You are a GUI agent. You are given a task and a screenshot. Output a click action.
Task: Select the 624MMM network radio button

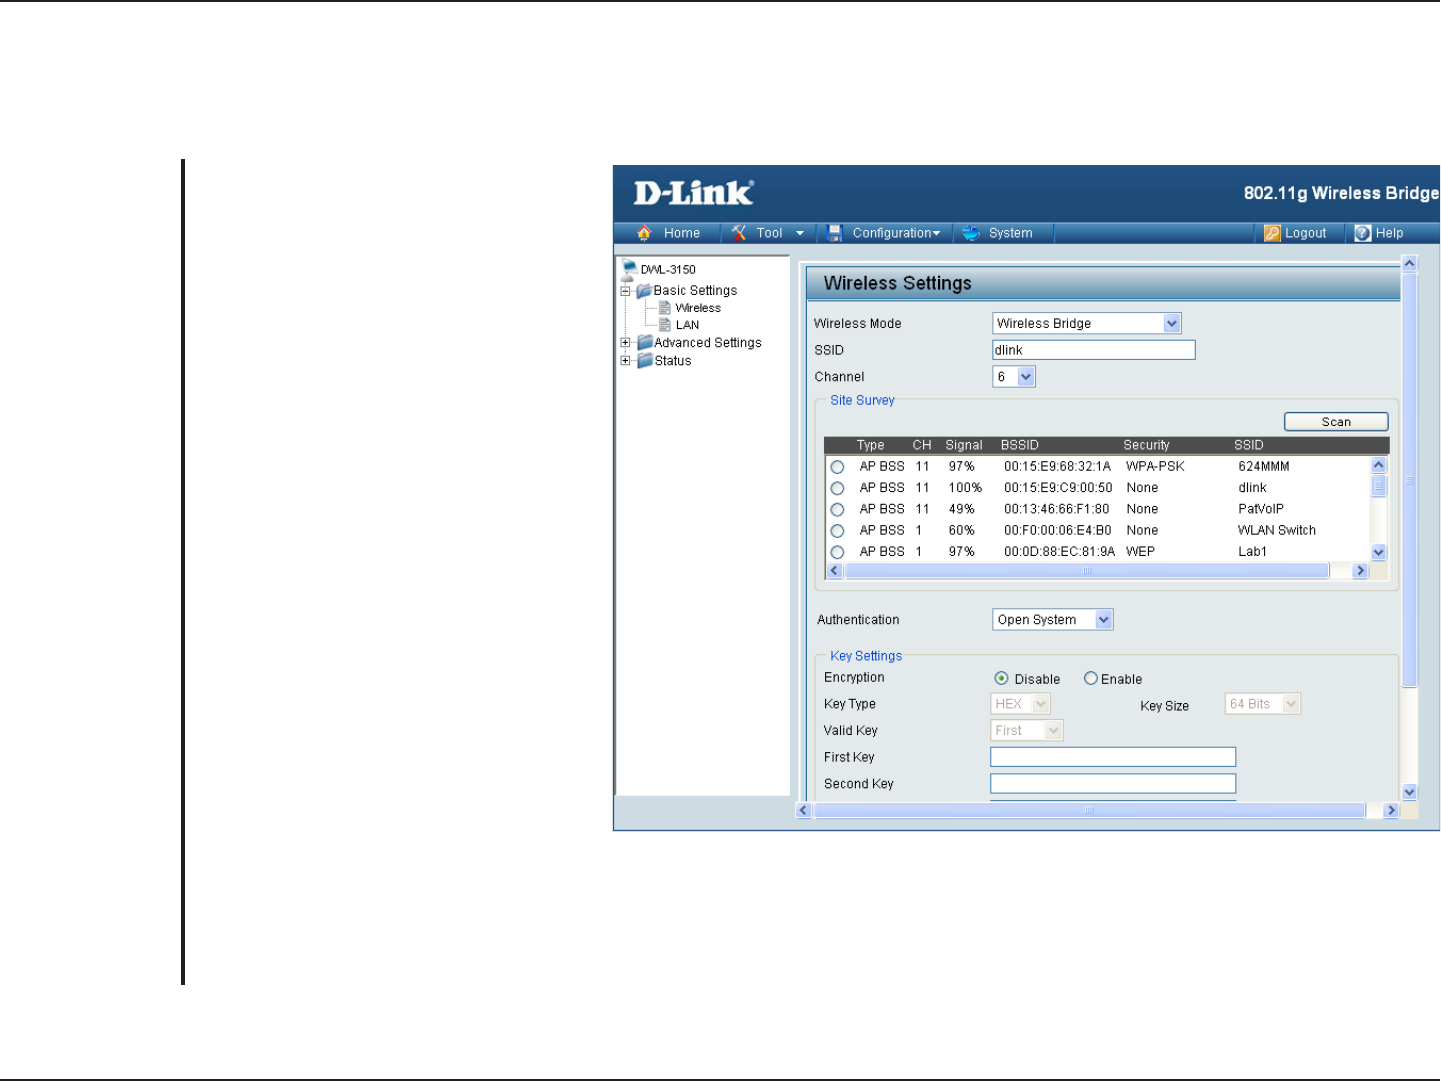pos(838,467)
